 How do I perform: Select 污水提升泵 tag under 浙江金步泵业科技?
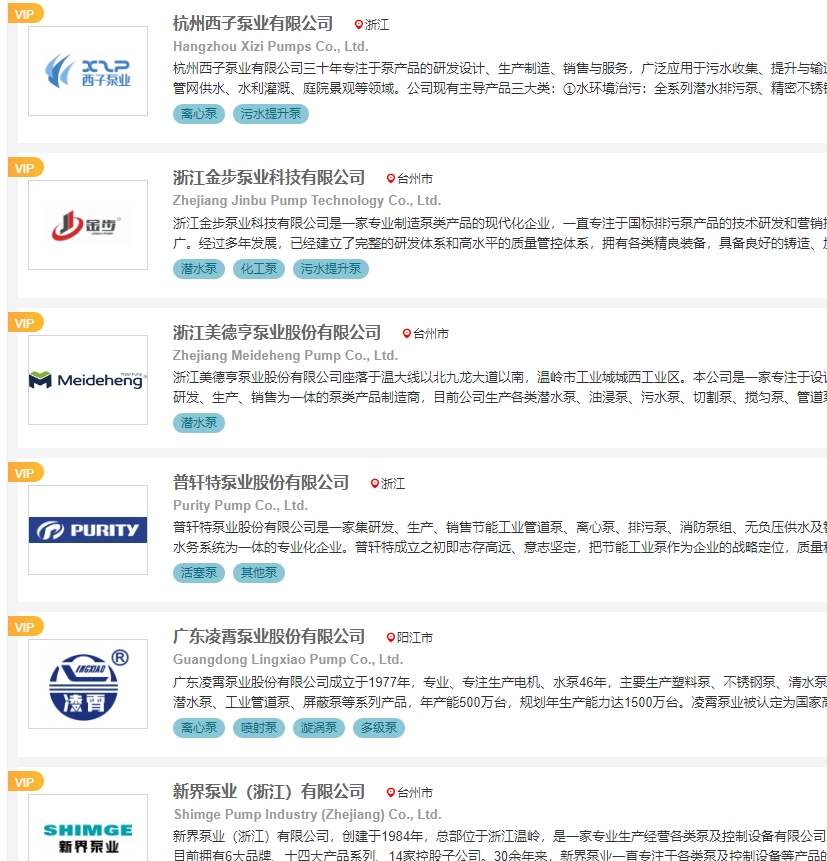tap(331, 269)
